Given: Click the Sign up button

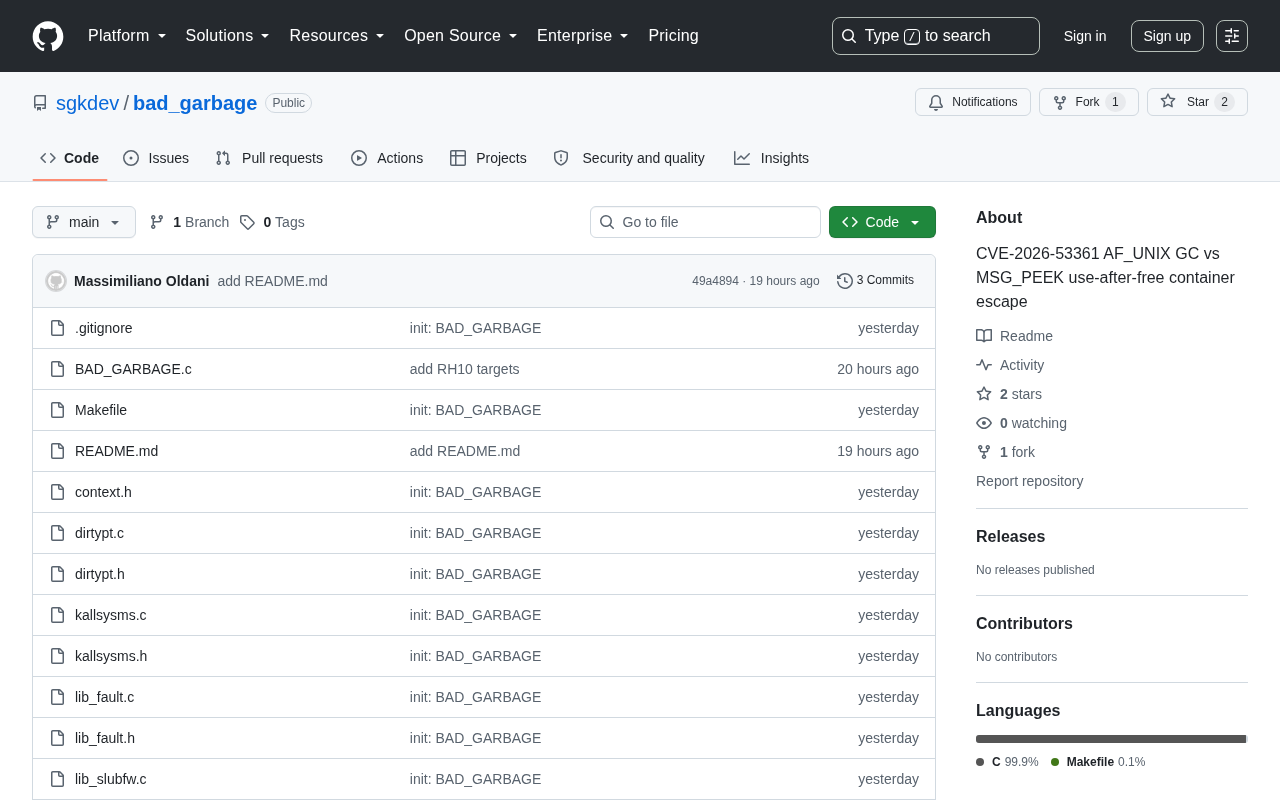Looking at the screenshot, I should coord(1167,36).
